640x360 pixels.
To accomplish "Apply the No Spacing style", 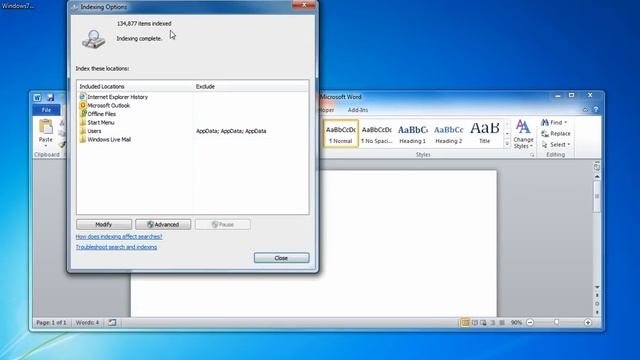I will 376,133.
